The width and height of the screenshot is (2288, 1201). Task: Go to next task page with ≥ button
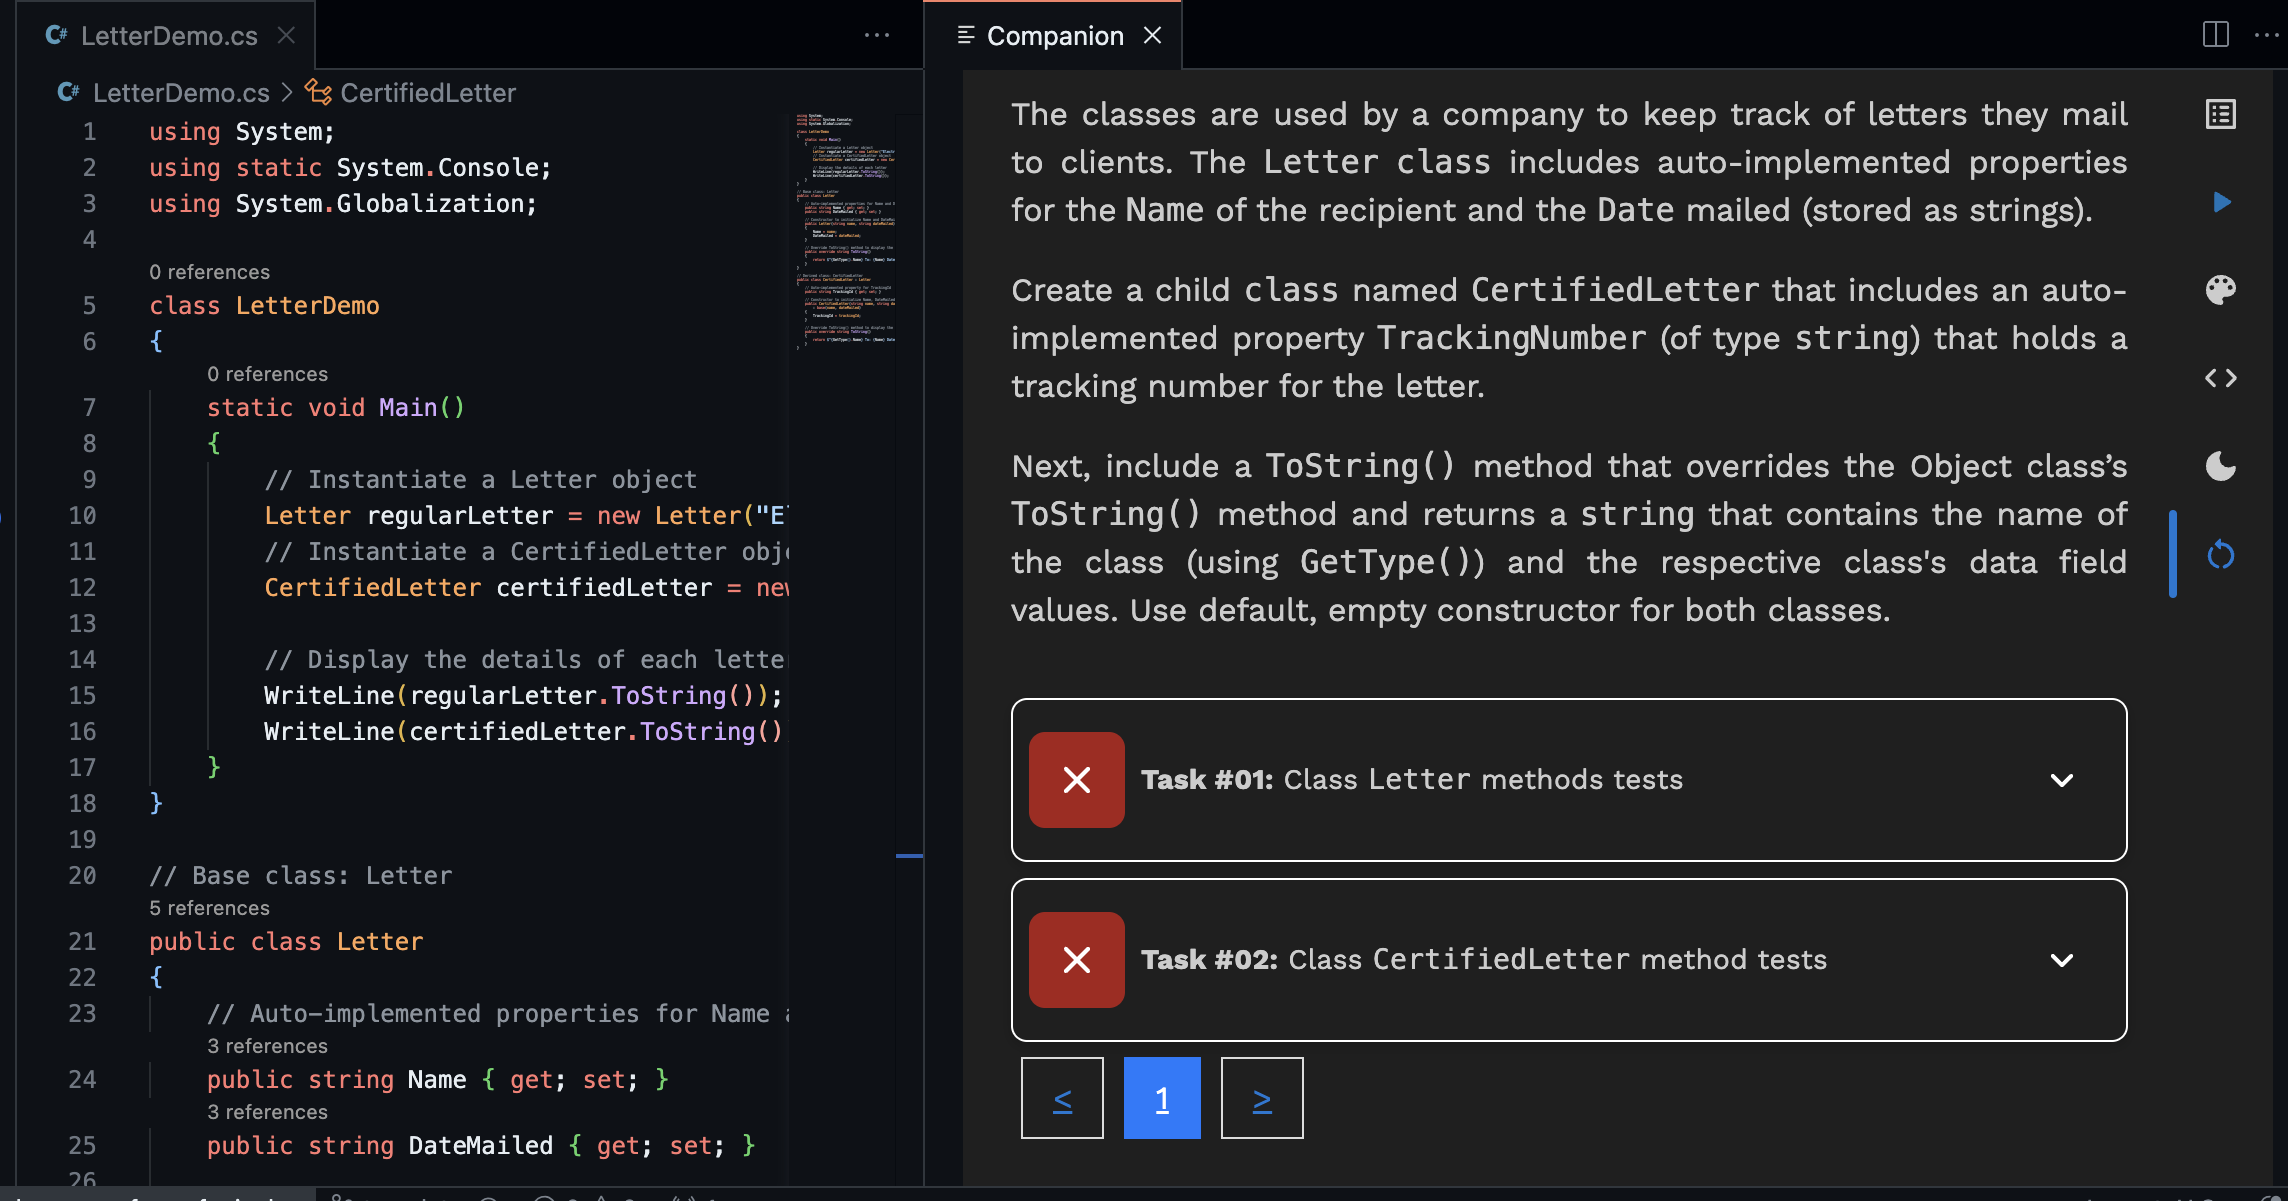pyautogui.click(x=1262, y=1097)
